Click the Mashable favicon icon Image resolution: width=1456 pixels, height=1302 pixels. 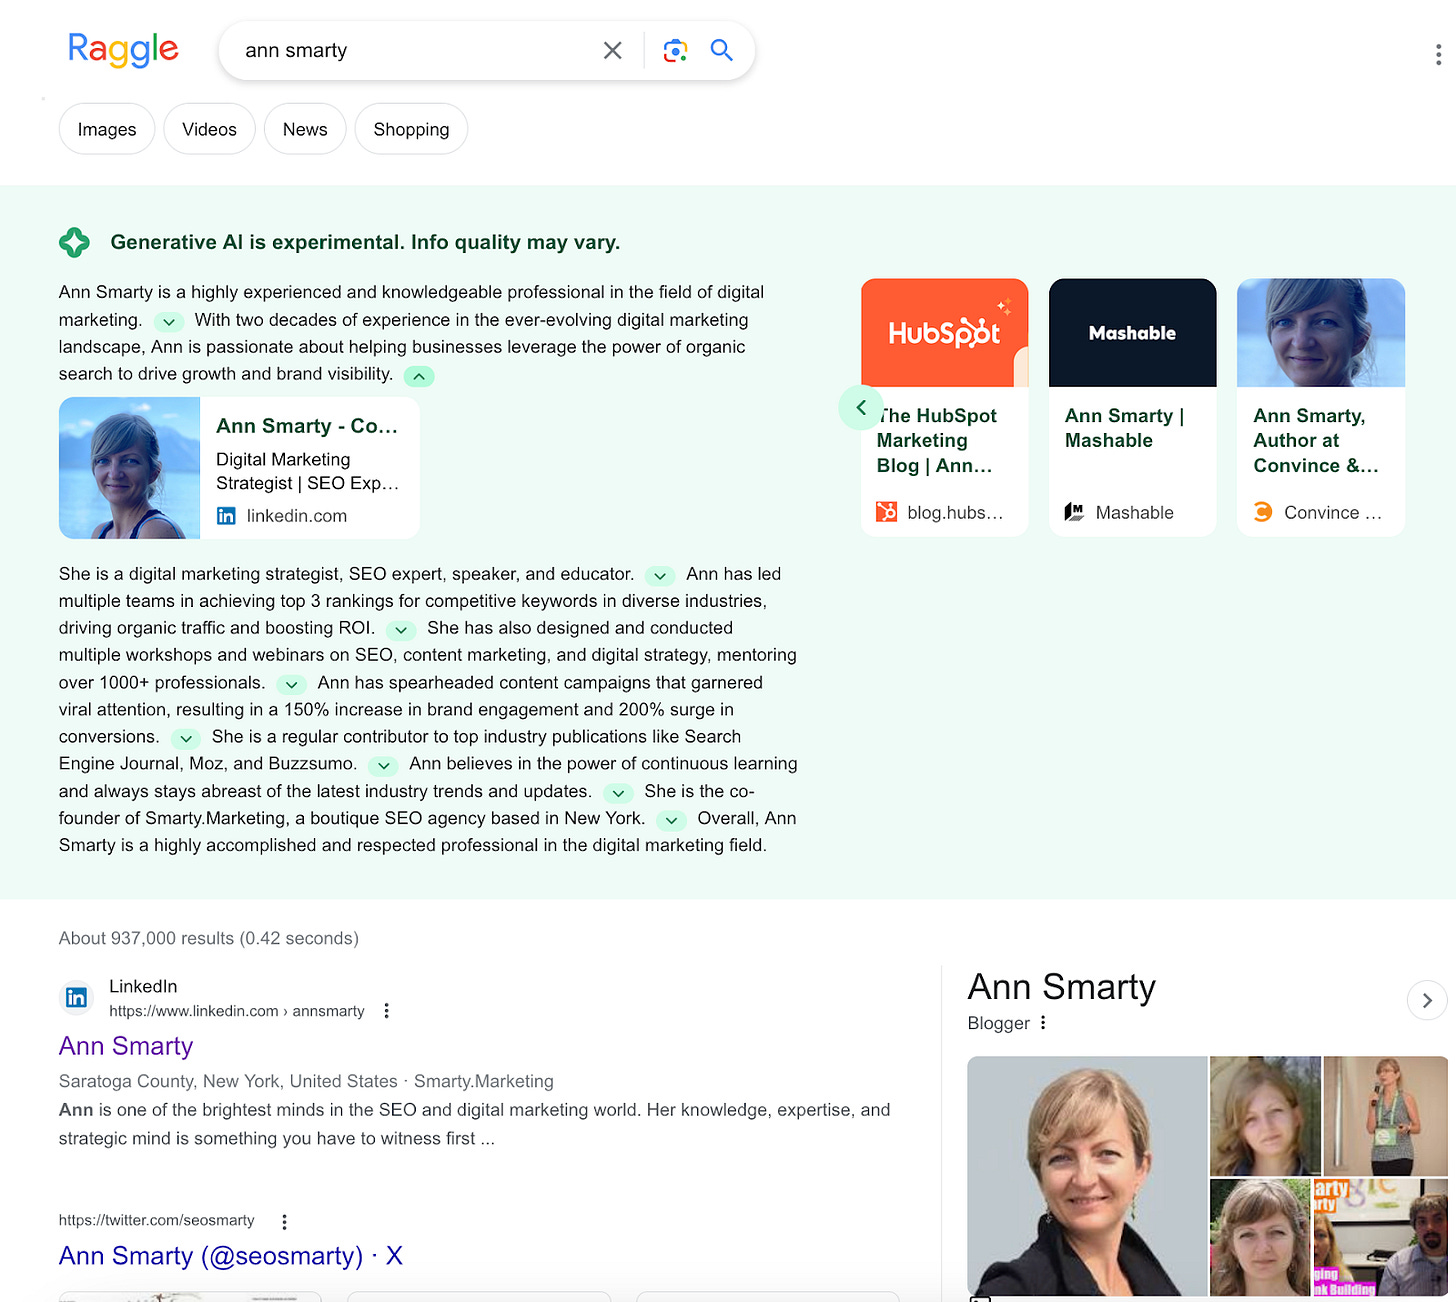pos(1074,512)
